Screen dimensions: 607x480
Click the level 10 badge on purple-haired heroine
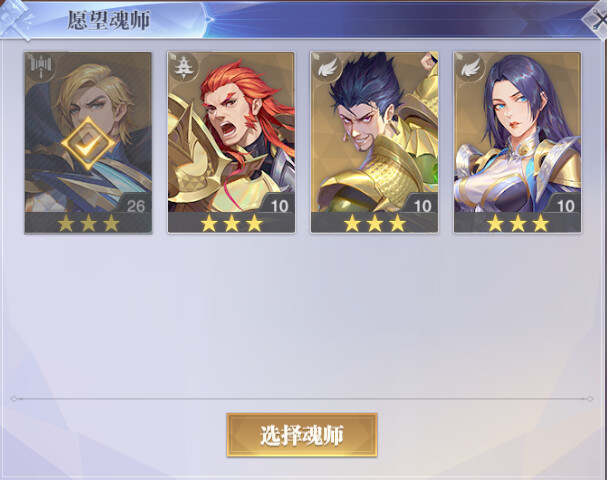pos(565,205)
